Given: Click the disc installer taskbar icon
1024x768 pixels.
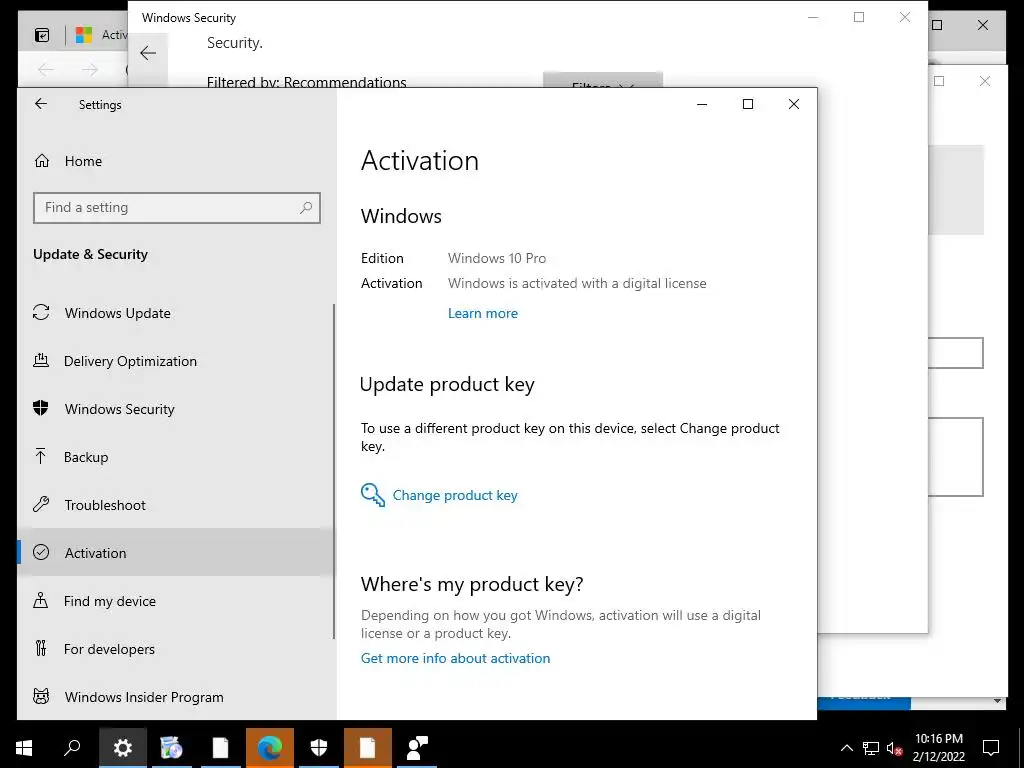Looking at the screenshot, I should [172, 748].
